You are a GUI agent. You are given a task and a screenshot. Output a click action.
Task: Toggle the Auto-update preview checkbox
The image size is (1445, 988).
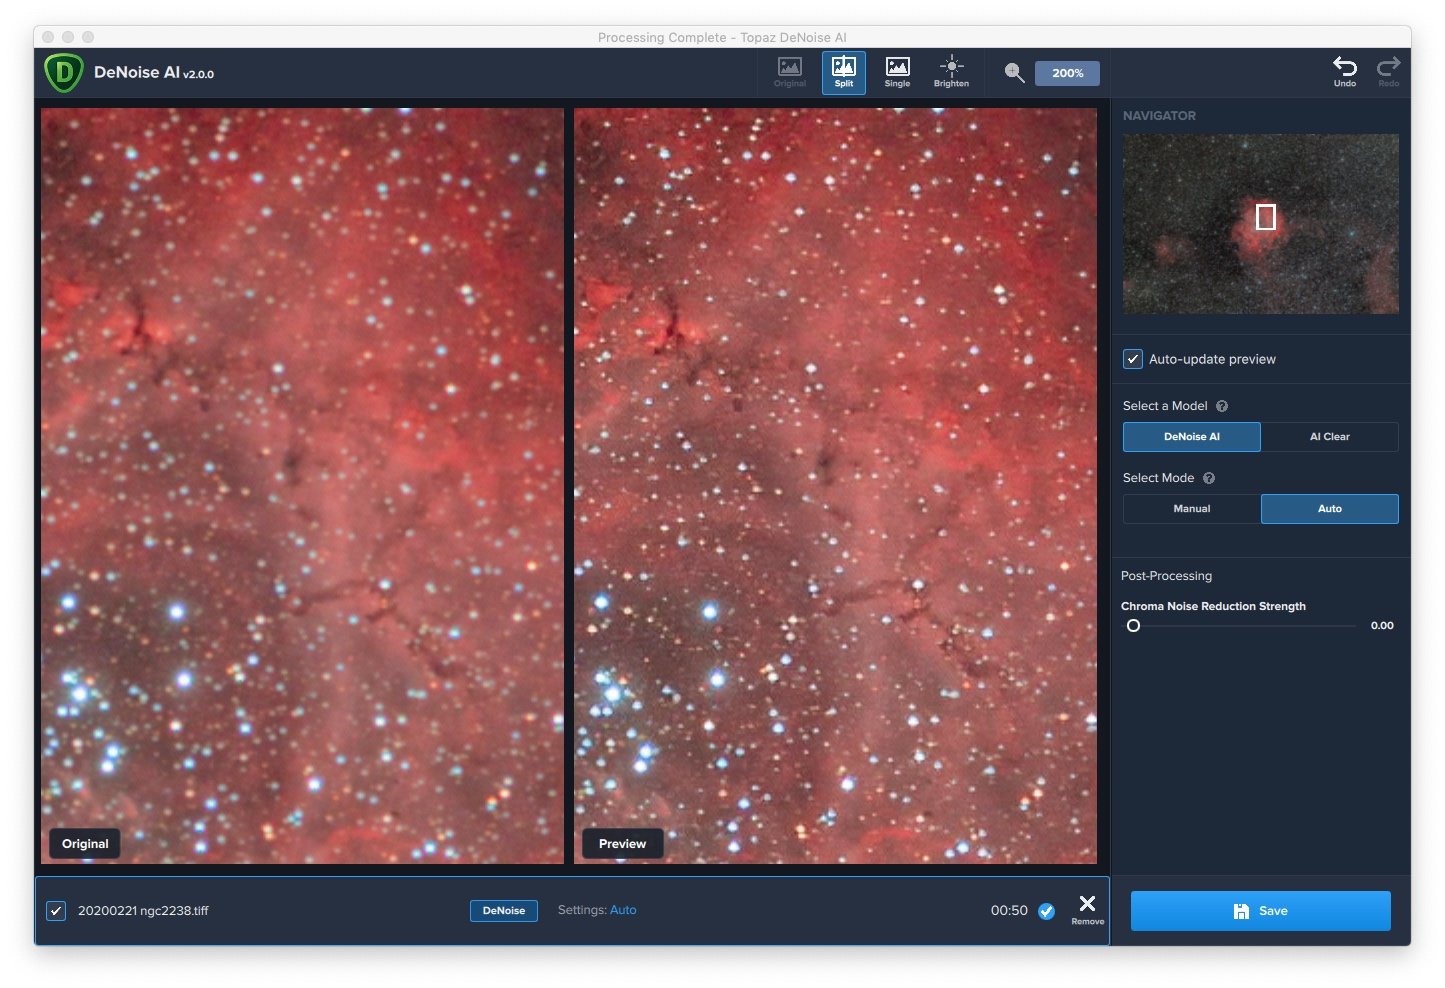tap(1133, 359)
